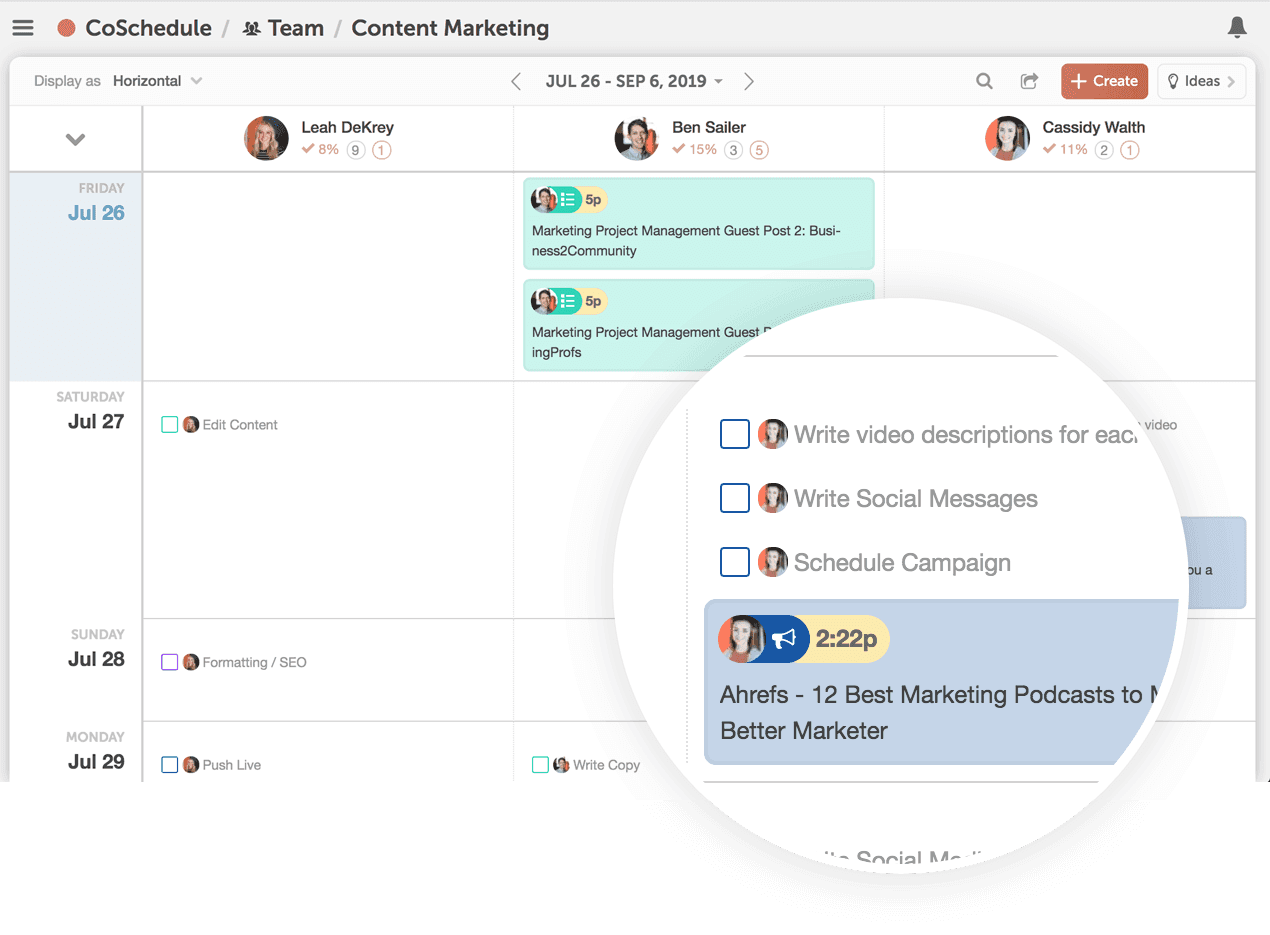Click the 5p time on the Business2Community card
The height and width of the screenshot is (935, 1270).
(x=593, y=200)
